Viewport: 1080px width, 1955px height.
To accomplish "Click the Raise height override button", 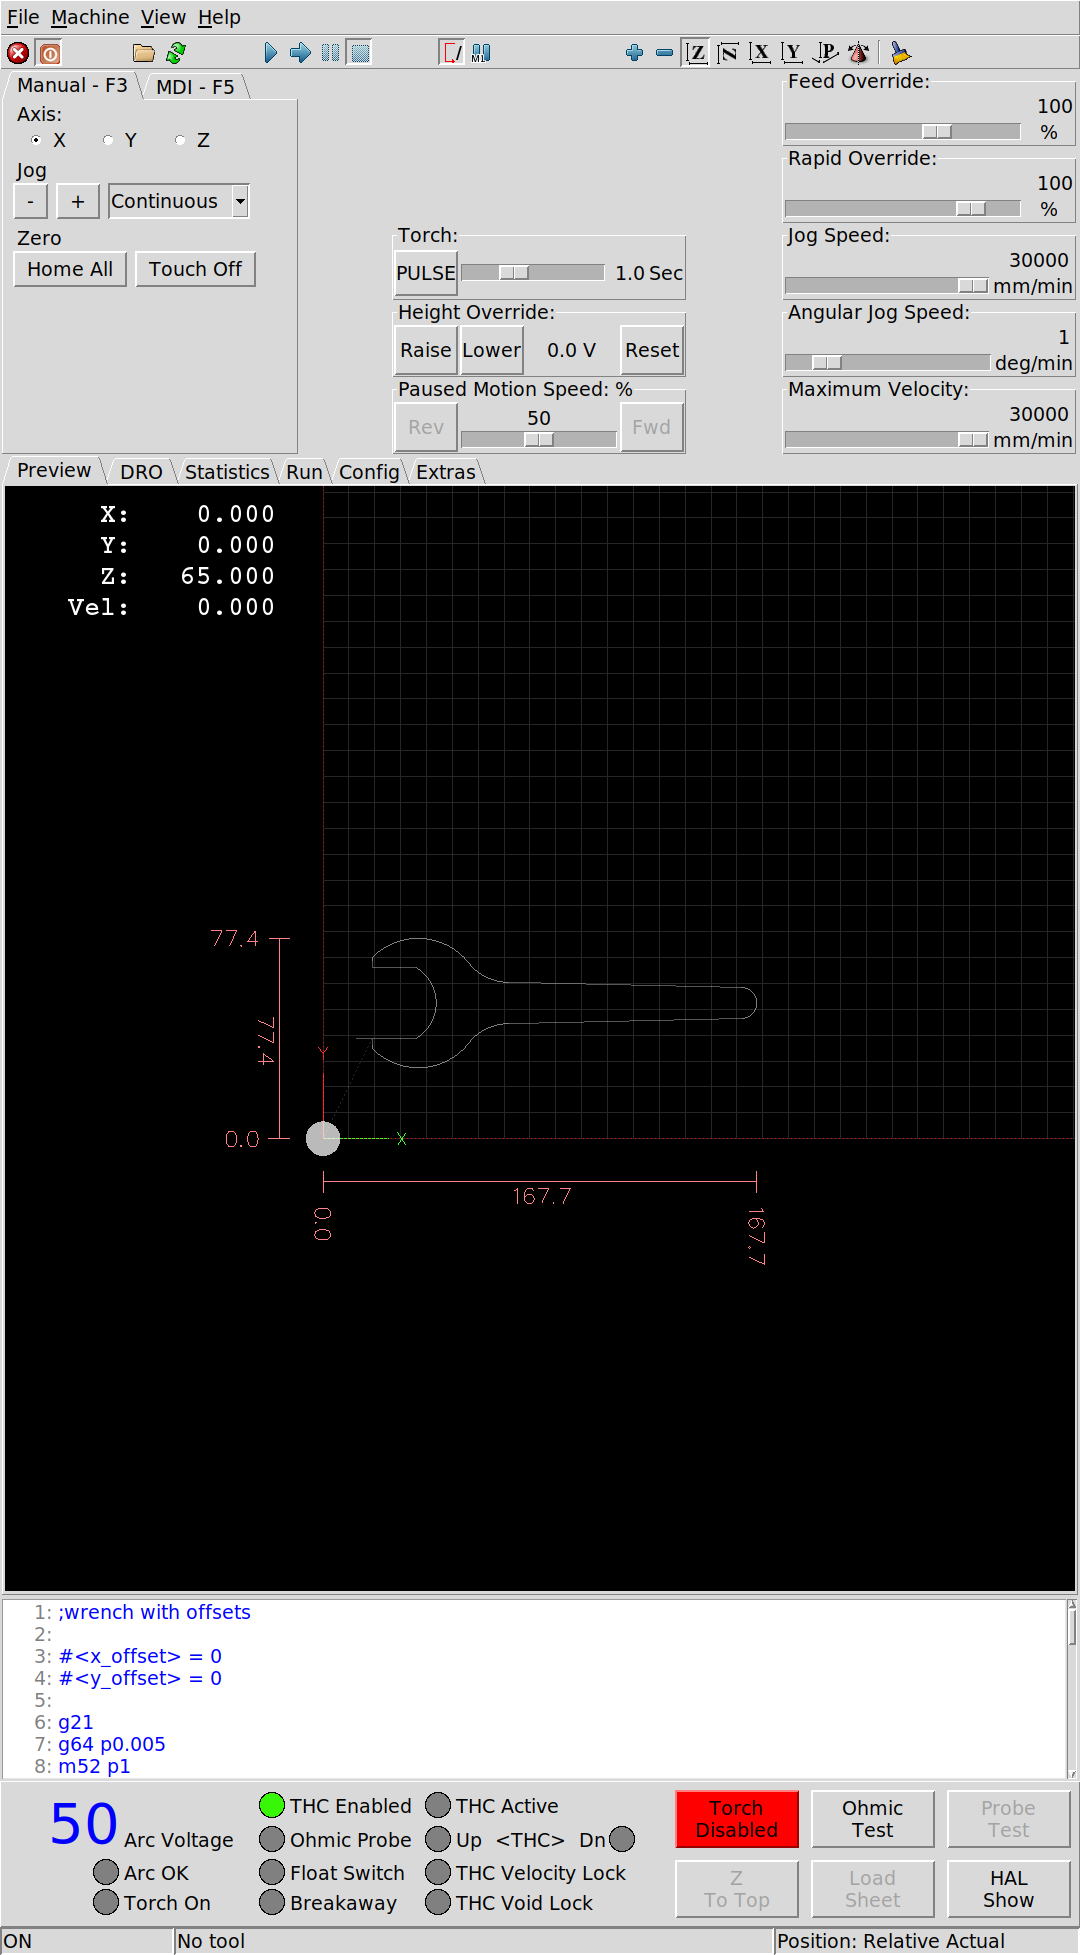I will (x=426, y=350).
